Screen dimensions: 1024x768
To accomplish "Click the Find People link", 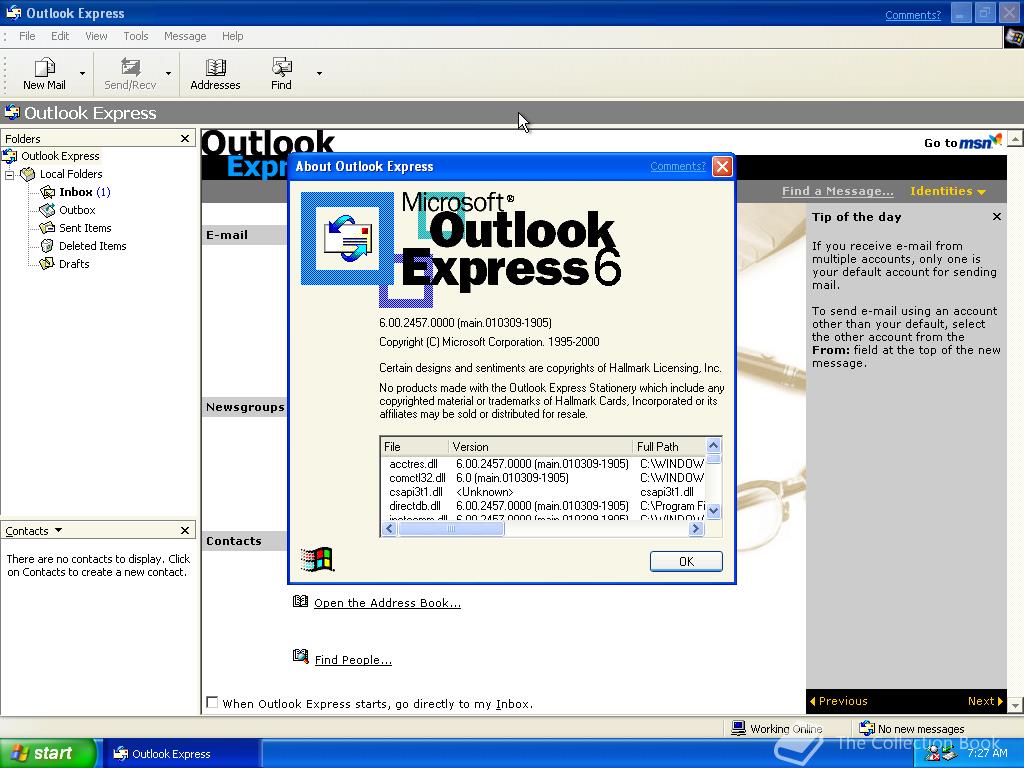I will click(x=353, y=660).
